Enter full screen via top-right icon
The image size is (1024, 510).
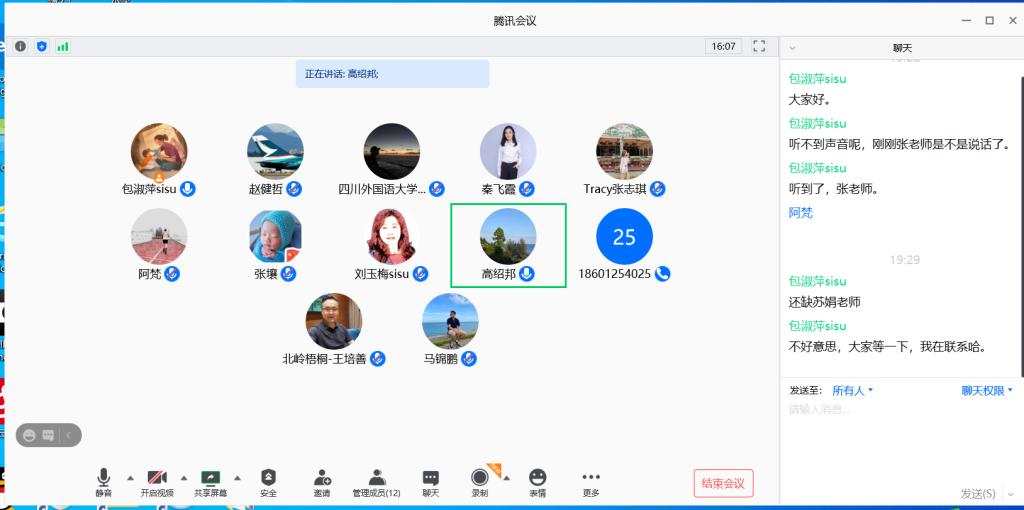coord(759,46)
